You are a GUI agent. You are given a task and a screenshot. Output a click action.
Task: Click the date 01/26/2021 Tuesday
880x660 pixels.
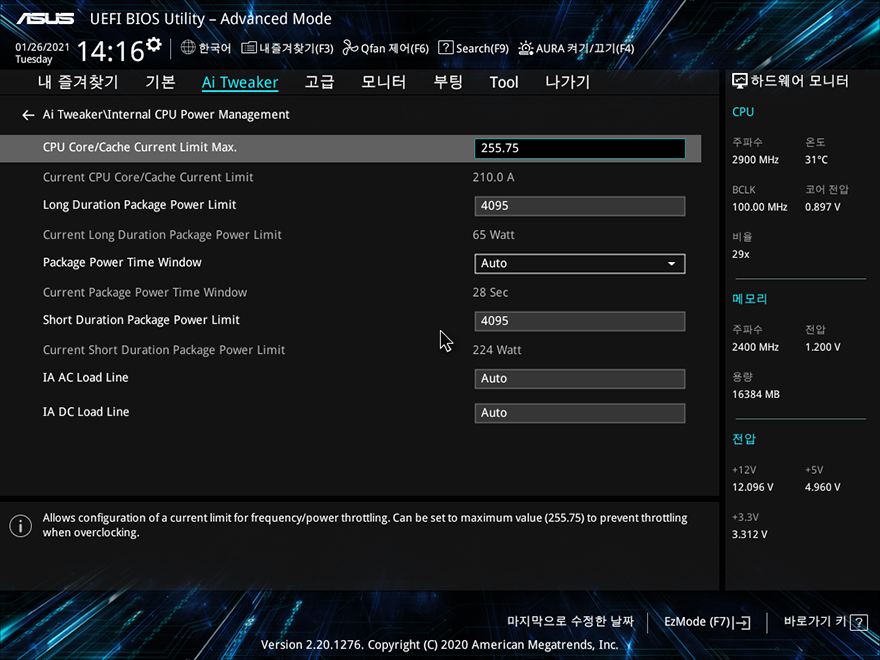[x=42, y=53]
